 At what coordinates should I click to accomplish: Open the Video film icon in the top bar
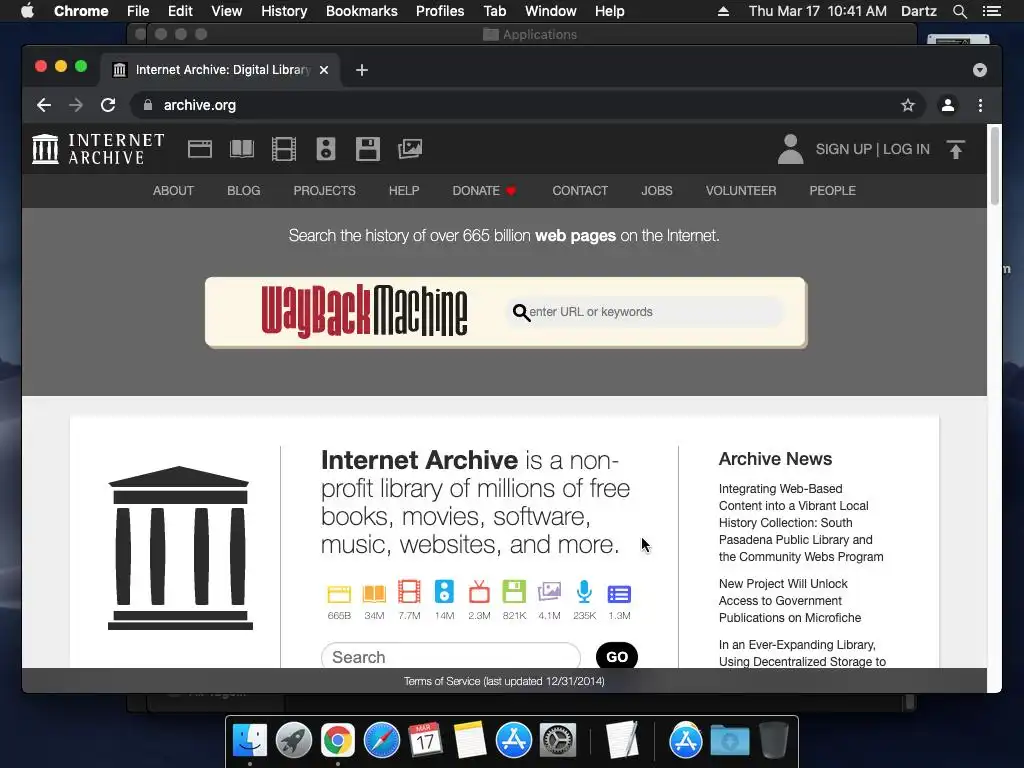283,149
